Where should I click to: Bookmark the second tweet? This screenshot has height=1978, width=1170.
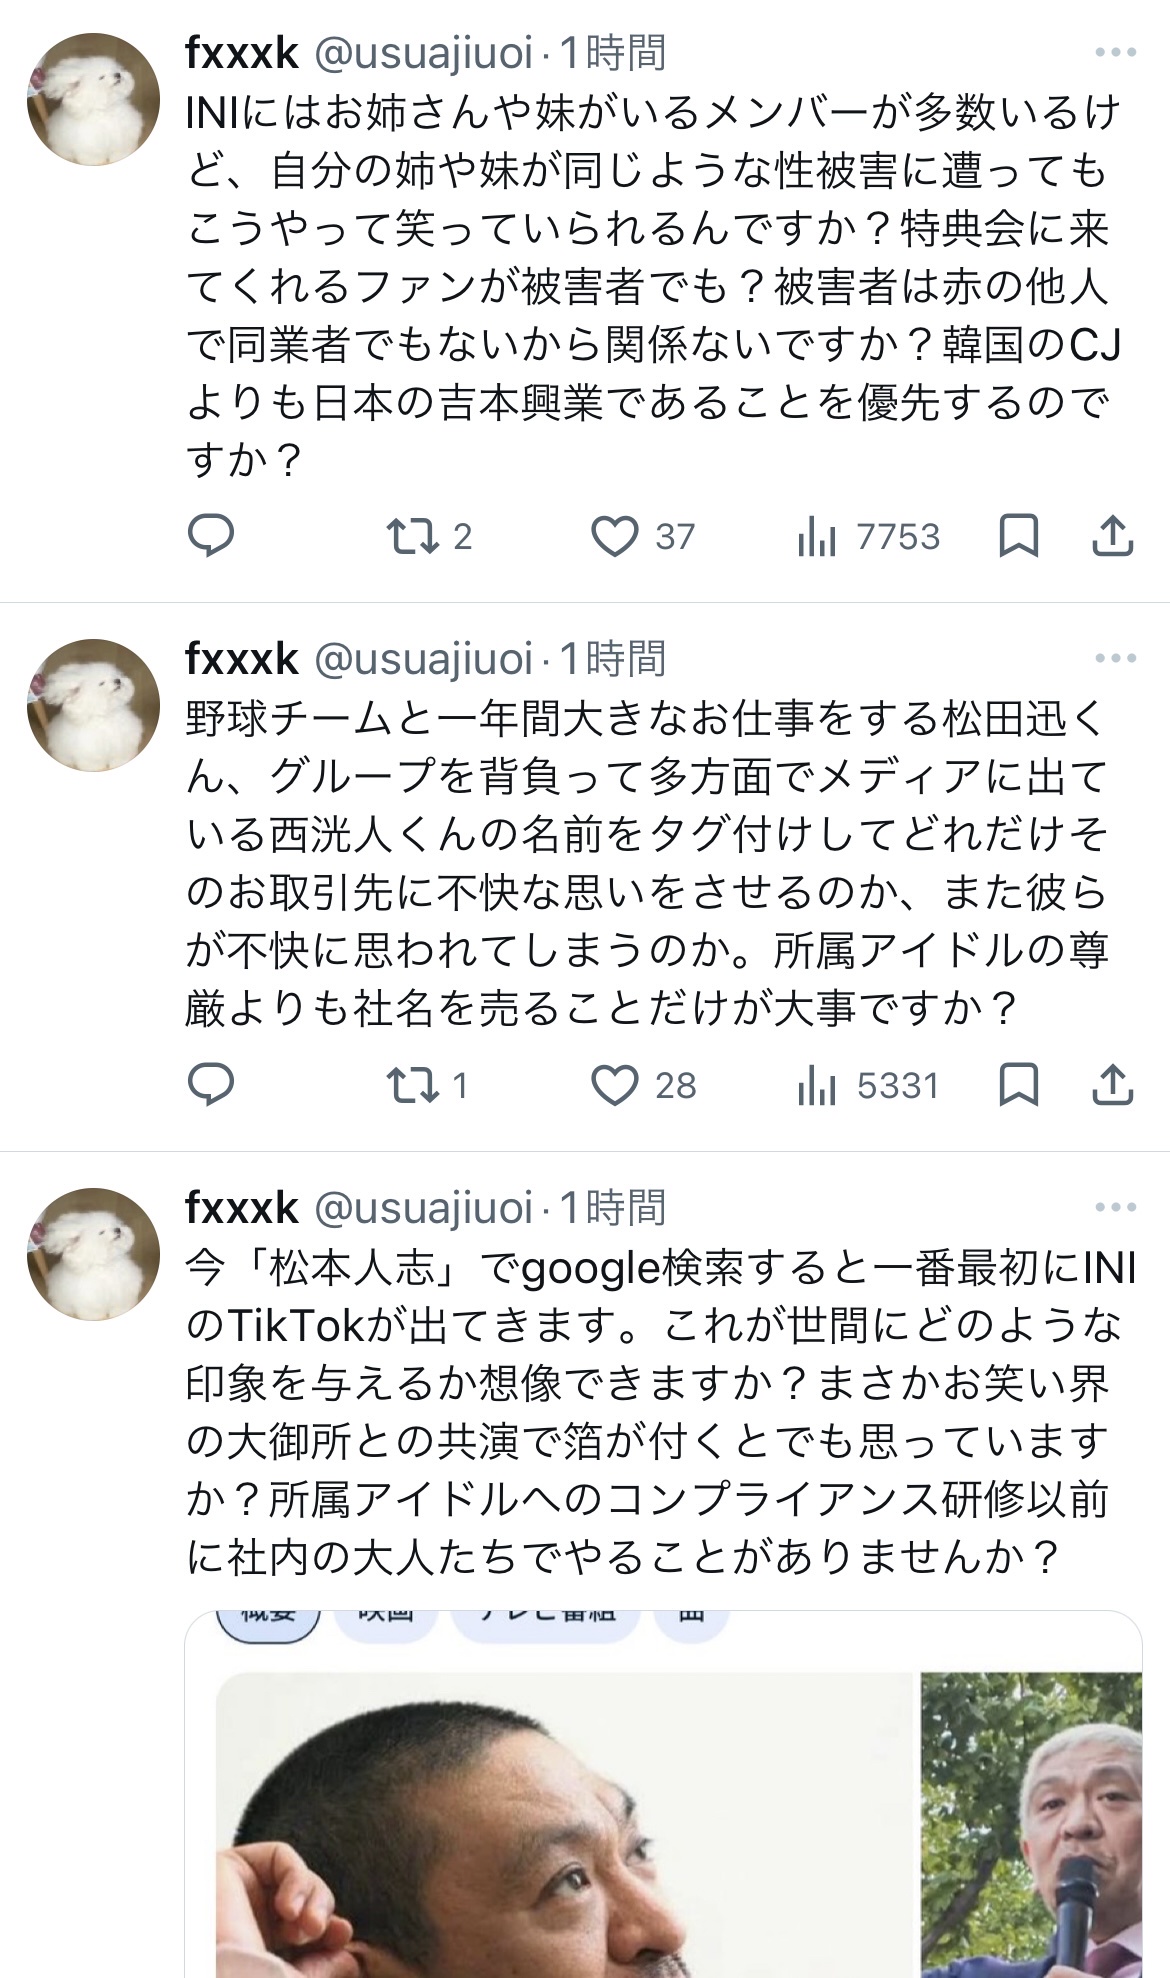[1018, 1084]
